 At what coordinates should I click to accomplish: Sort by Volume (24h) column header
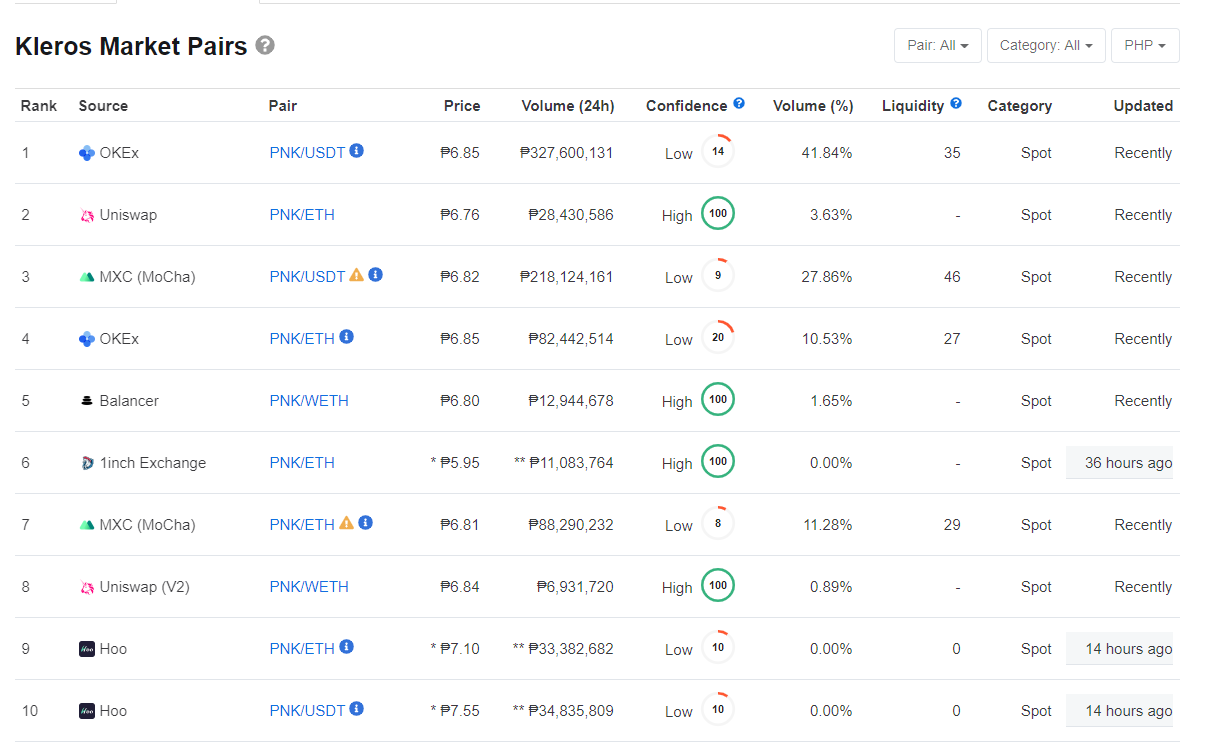point(568,106)
